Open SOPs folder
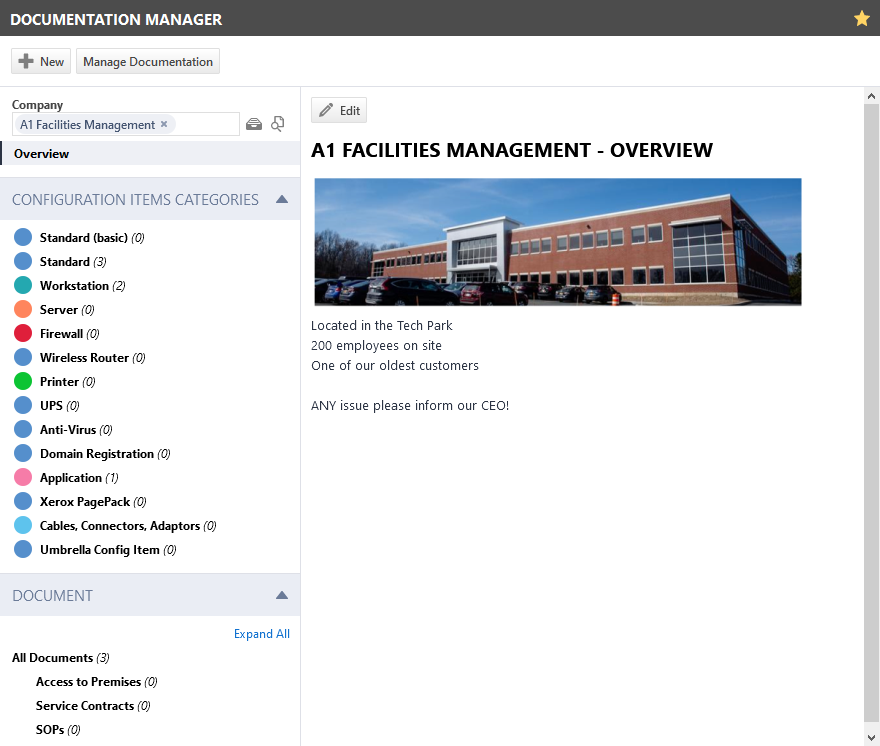 (x=58, y=730)
